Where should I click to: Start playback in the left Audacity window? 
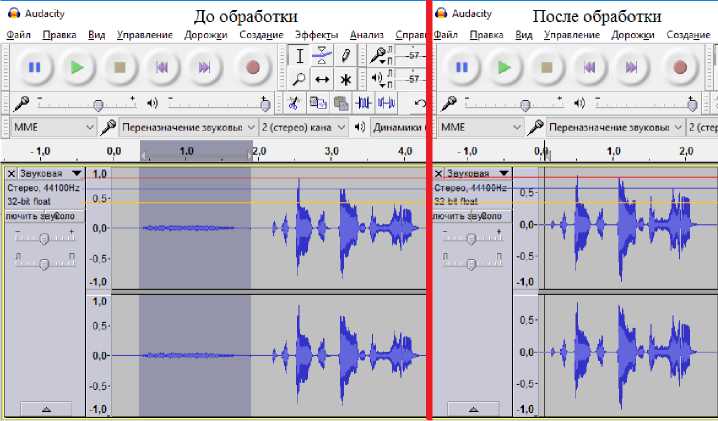coord(77,68)
